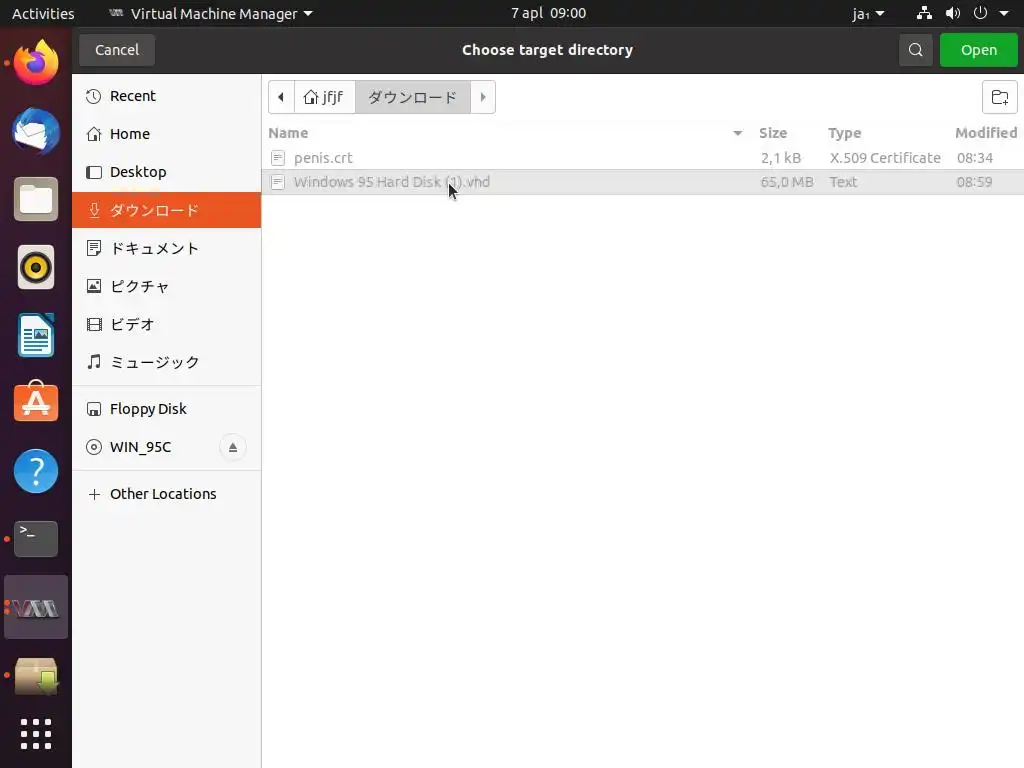Screen dimensions: 1024x768
Task: Open Rhythmbox from the dock
Action: pos(36,267)
